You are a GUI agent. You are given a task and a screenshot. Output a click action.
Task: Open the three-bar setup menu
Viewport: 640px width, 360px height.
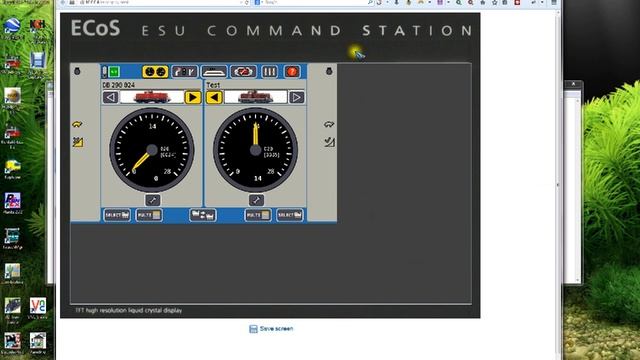tap(269, 72)
